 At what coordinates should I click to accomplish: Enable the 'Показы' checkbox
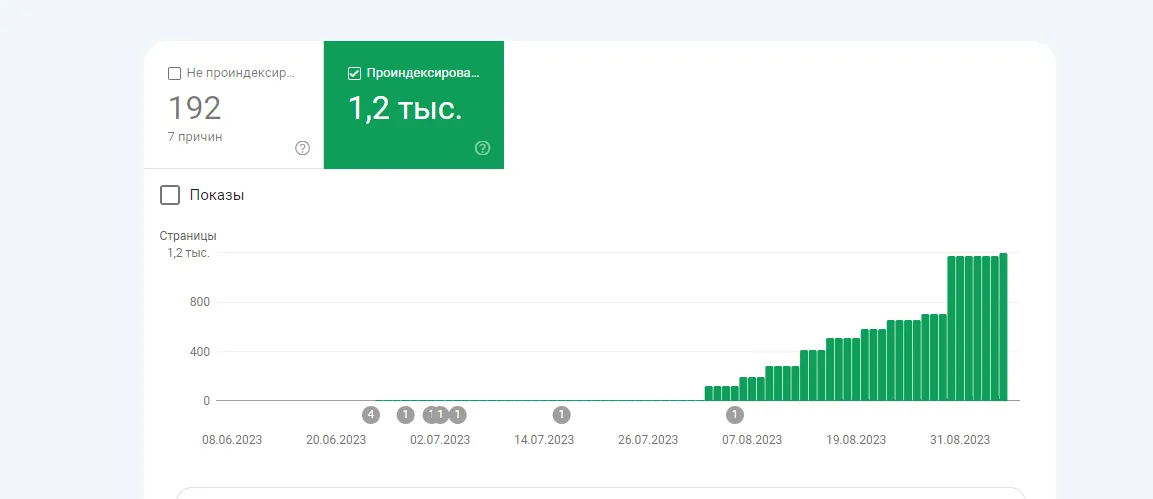coord(170,195)
